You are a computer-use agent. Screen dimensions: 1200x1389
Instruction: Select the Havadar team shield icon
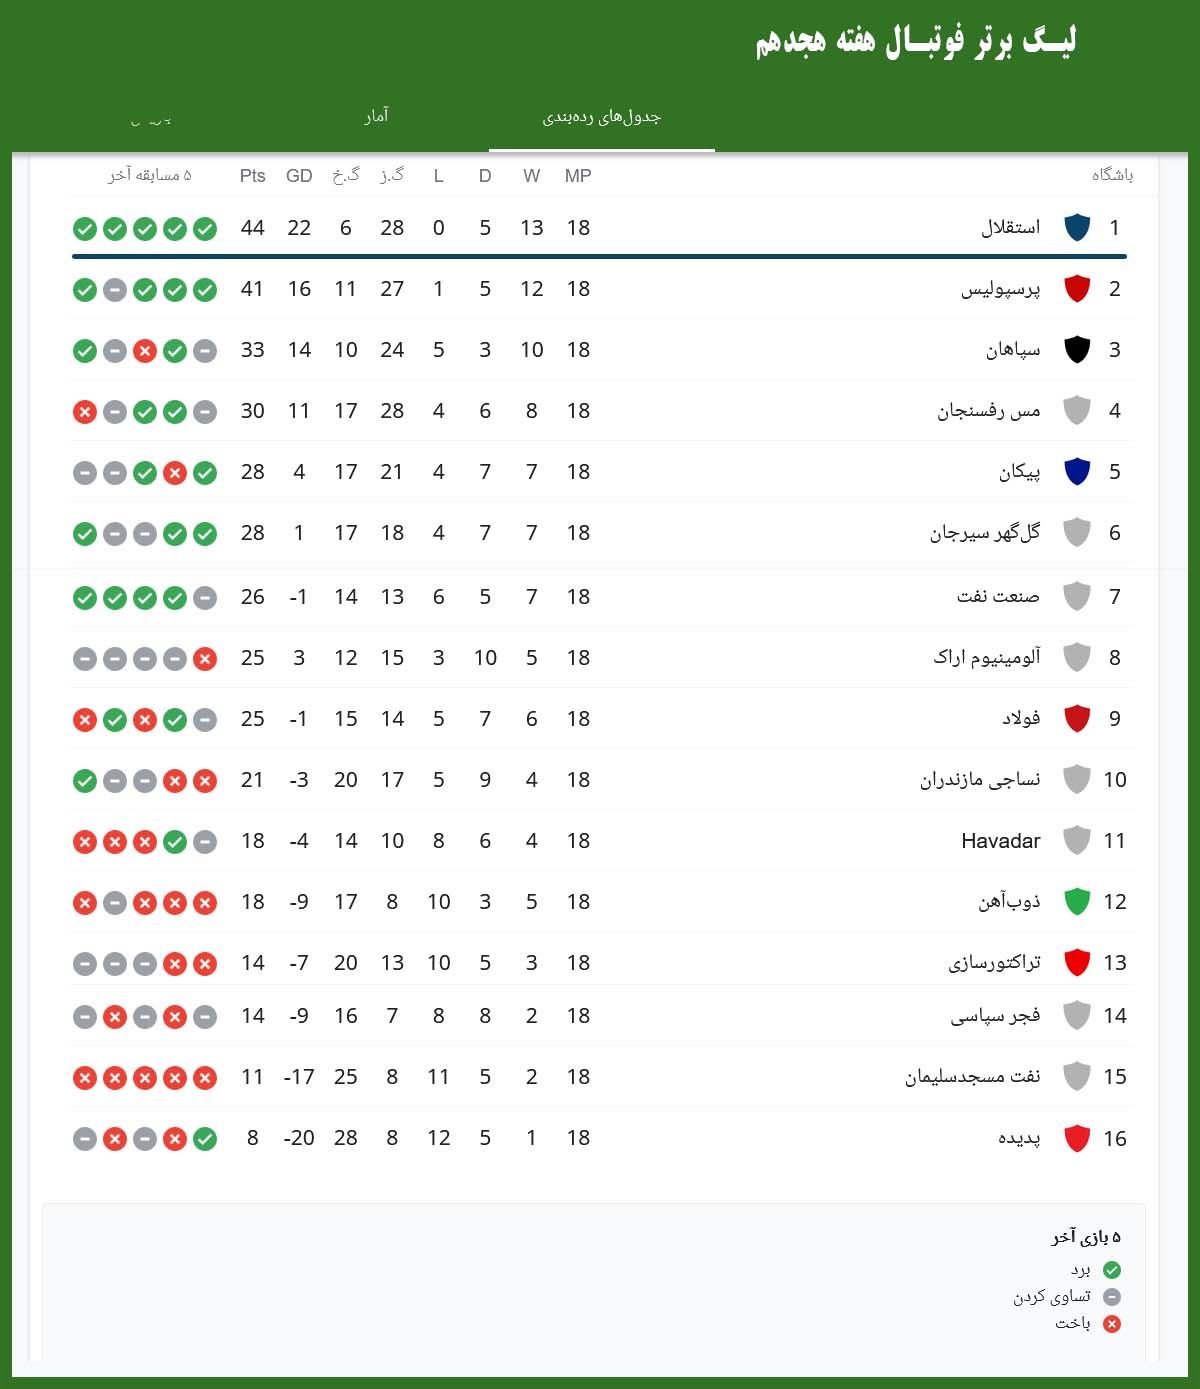1078,841
